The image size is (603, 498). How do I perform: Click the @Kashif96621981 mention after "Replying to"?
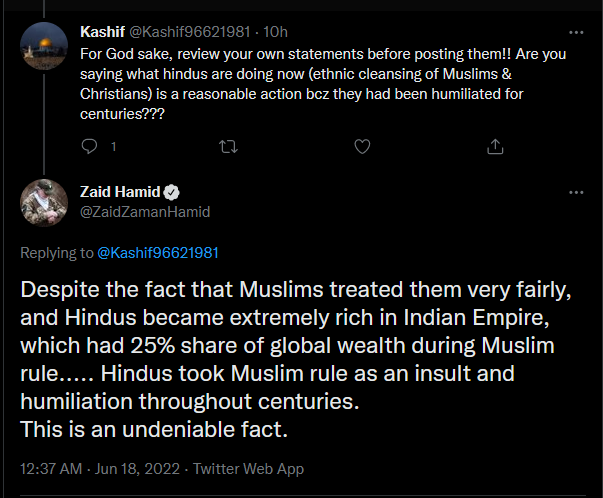[158, 253]
